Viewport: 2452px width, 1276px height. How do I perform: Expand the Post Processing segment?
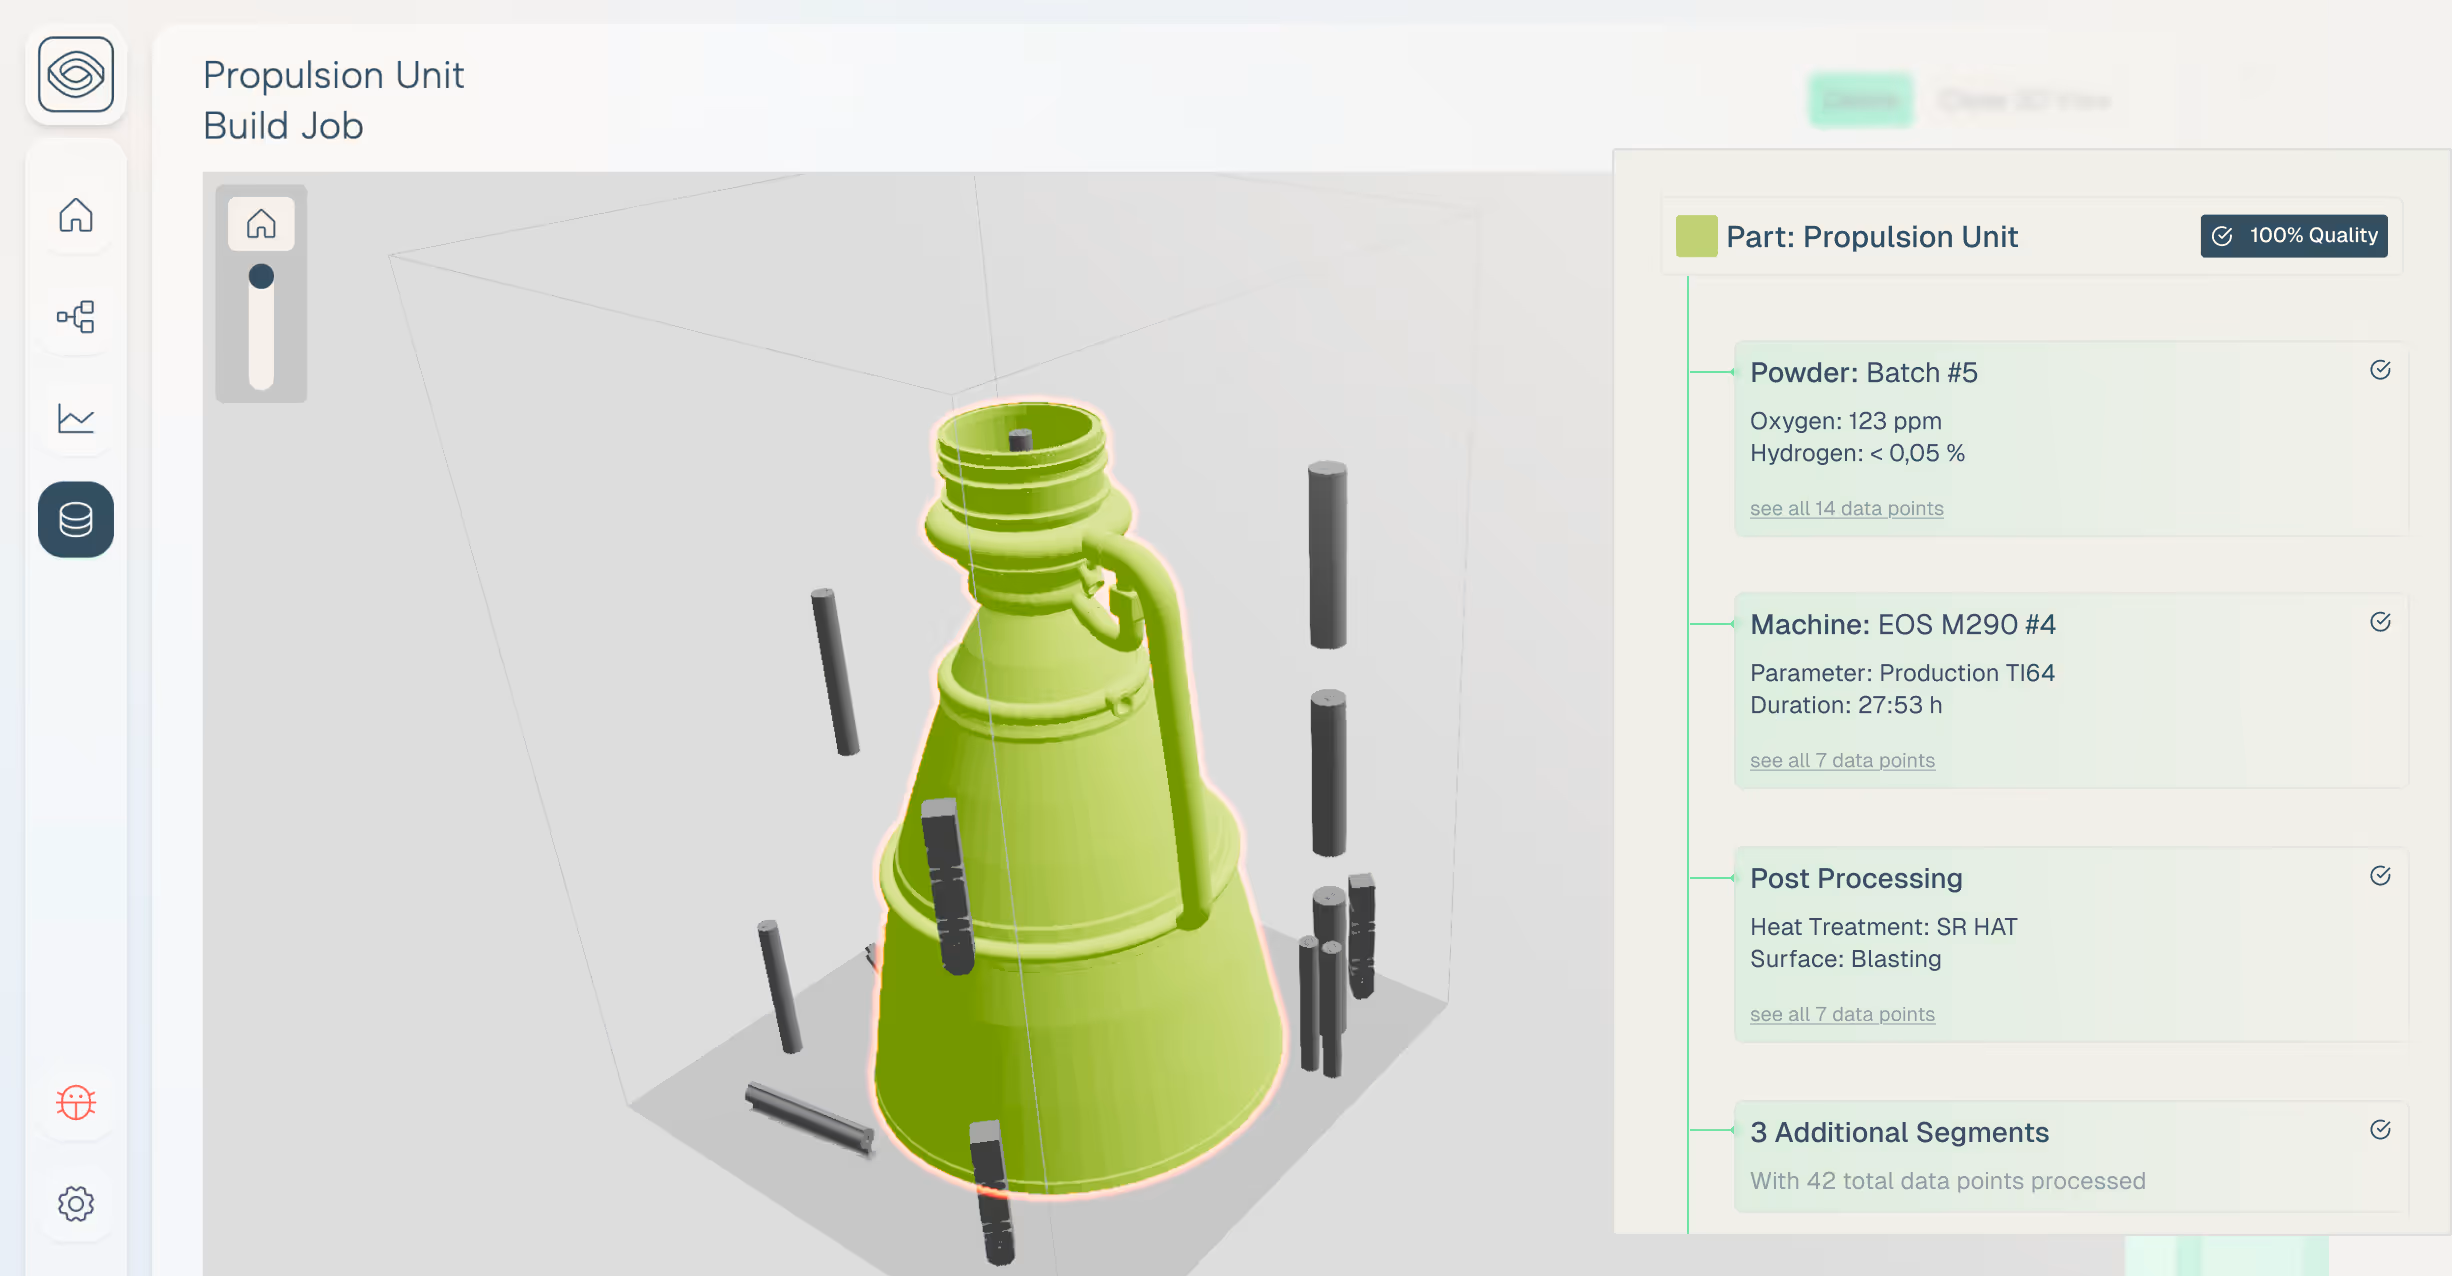point(1856,879)
